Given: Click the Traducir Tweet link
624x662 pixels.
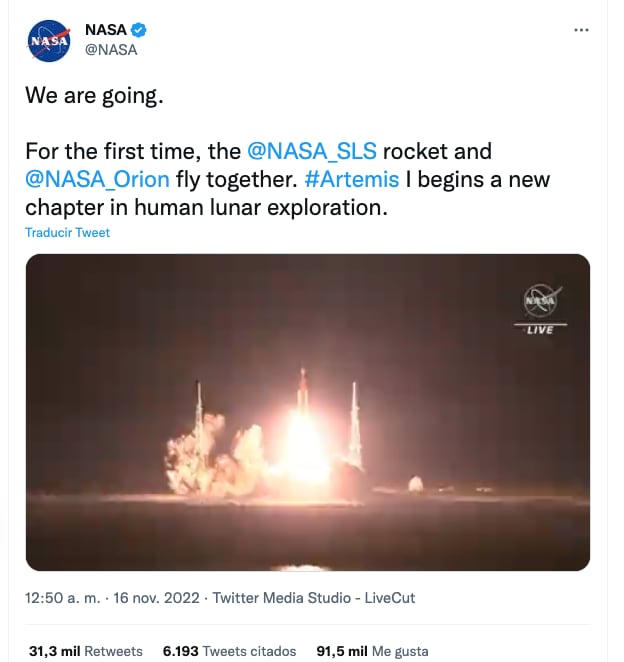Looking at the screenshot, I should (x=68, y=232).
